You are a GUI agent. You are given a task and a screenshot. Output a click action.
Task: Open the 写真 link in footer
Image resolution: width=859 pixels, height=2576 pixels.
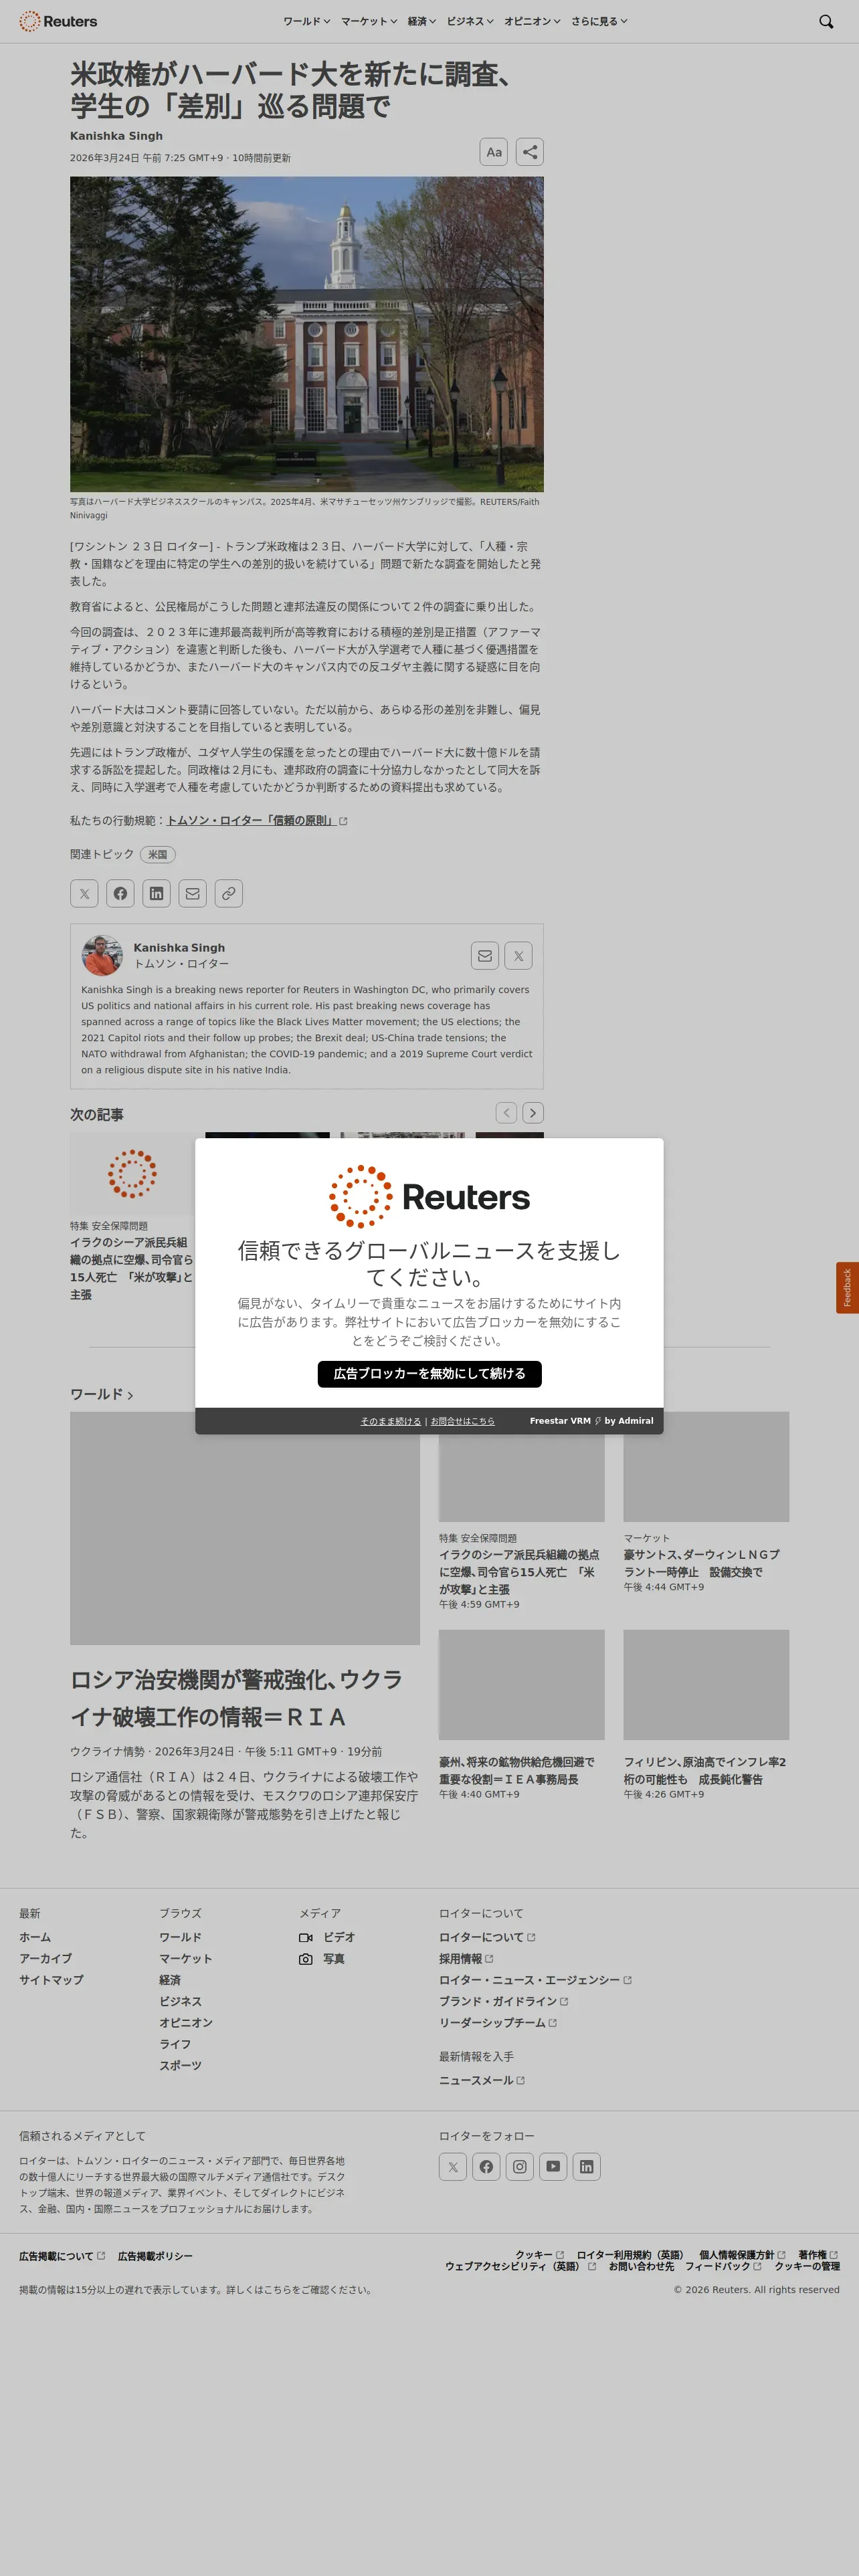(322, 1959)
